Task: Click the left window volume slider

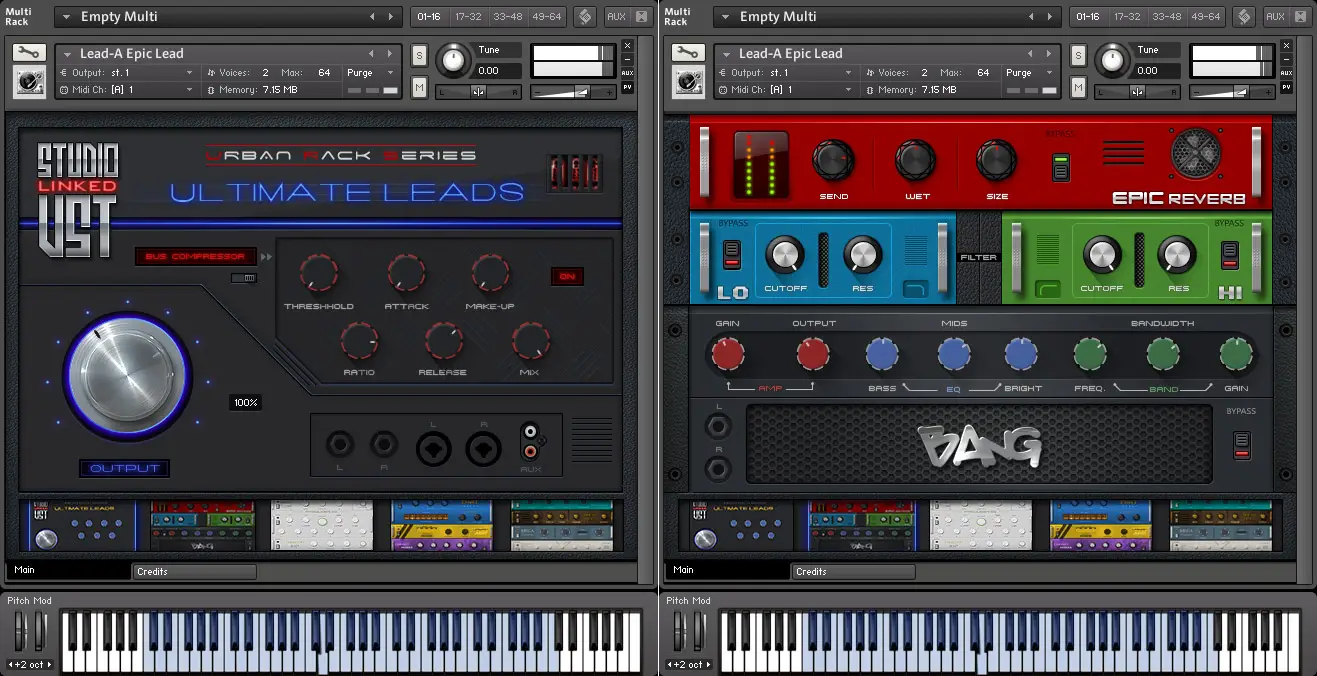Action: coord(573,92)
